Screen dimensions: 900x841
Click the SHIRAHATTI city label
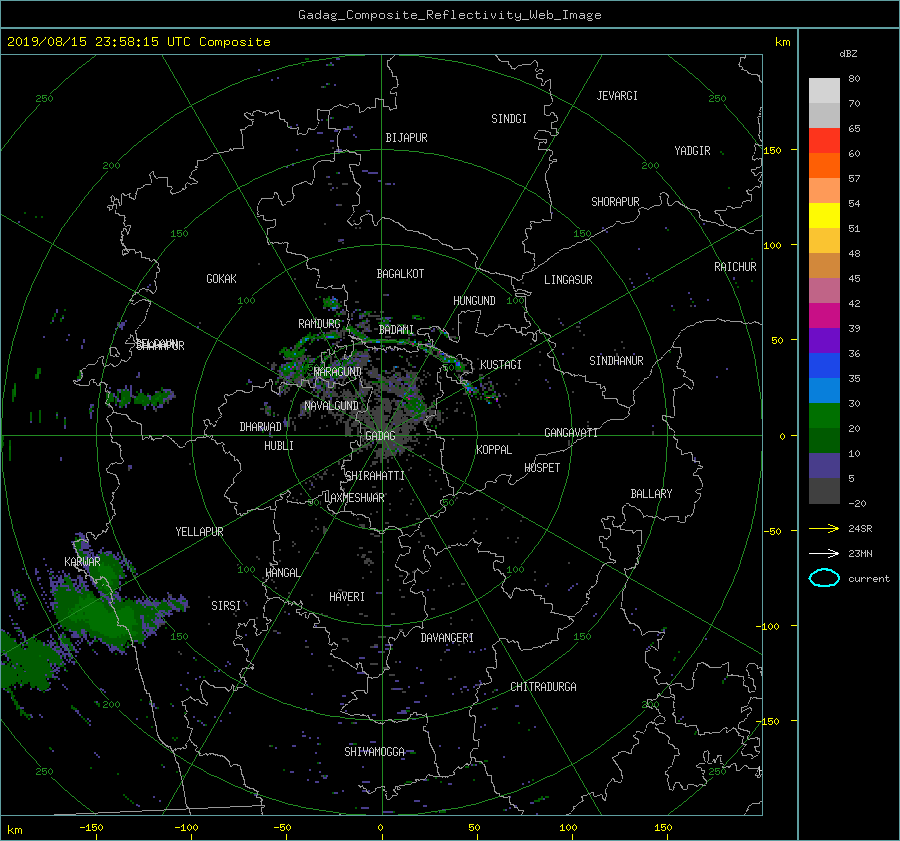coord(375,476)
